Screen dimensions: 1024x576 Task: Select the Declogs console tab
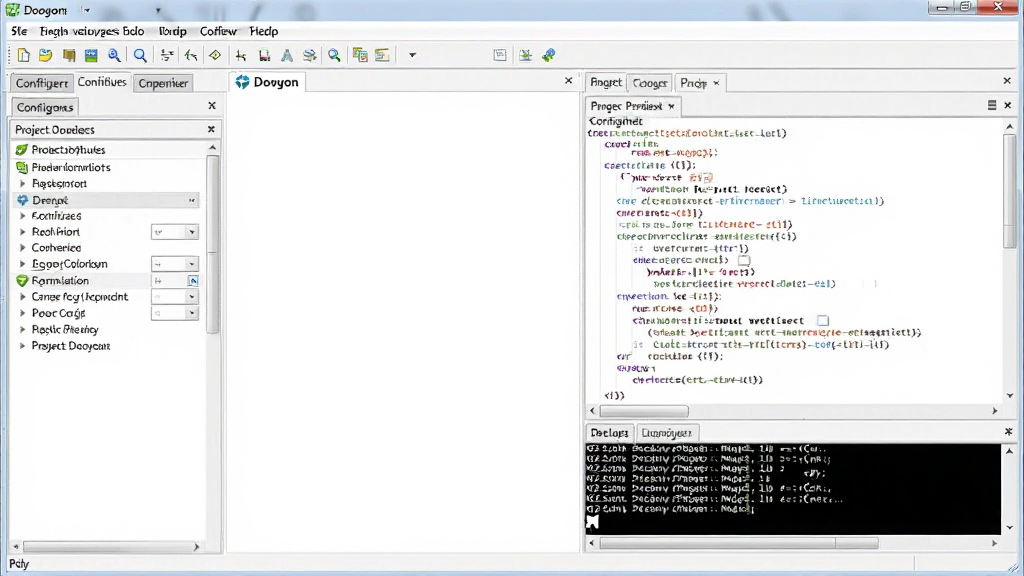coord(609,432)
